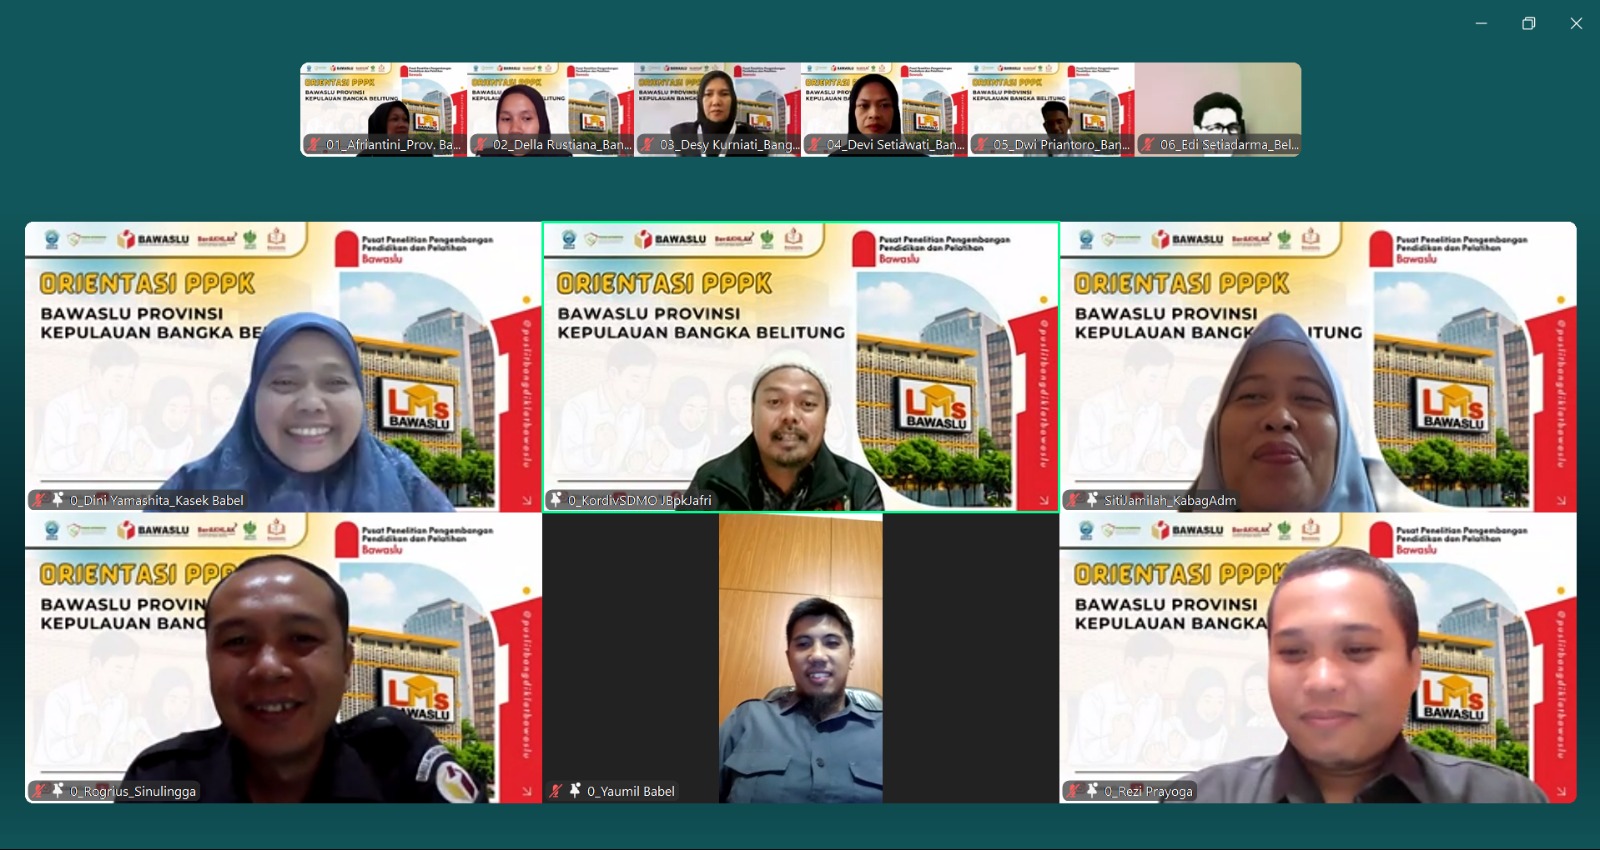The image size is (1600, 850).
Task: Click the name label "03_Desy Kurniati_Bang..."
Action: tap(730, 145)
